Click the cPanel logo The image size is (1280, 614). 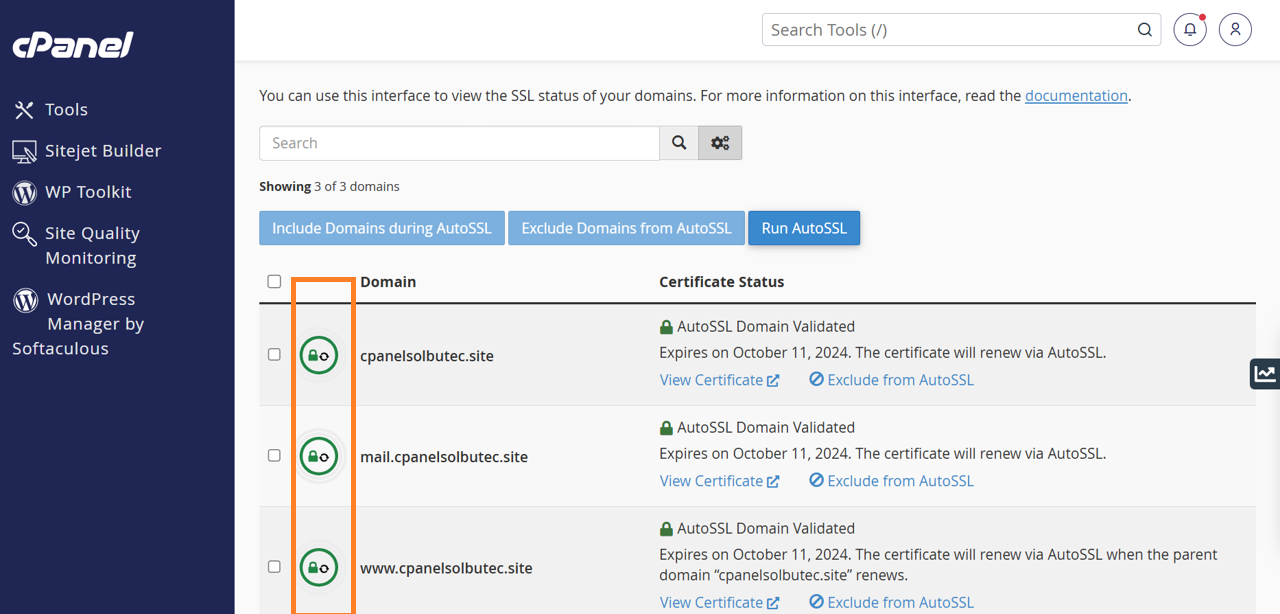tap(72, 45)
